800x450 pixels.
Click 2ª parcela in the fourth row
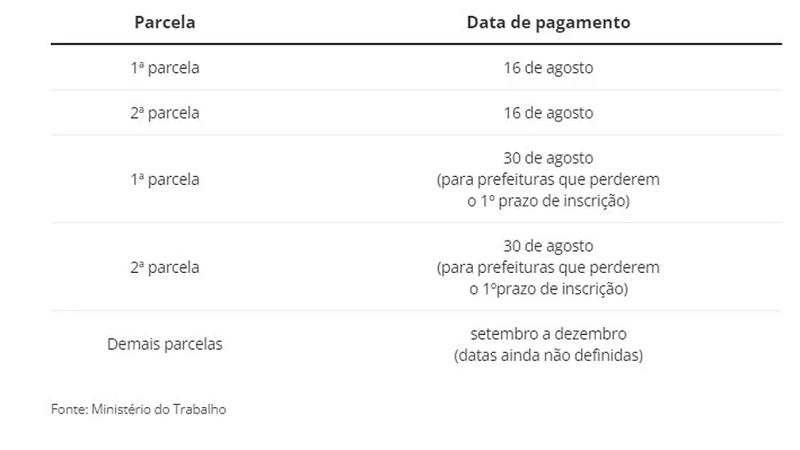[165, 267]
